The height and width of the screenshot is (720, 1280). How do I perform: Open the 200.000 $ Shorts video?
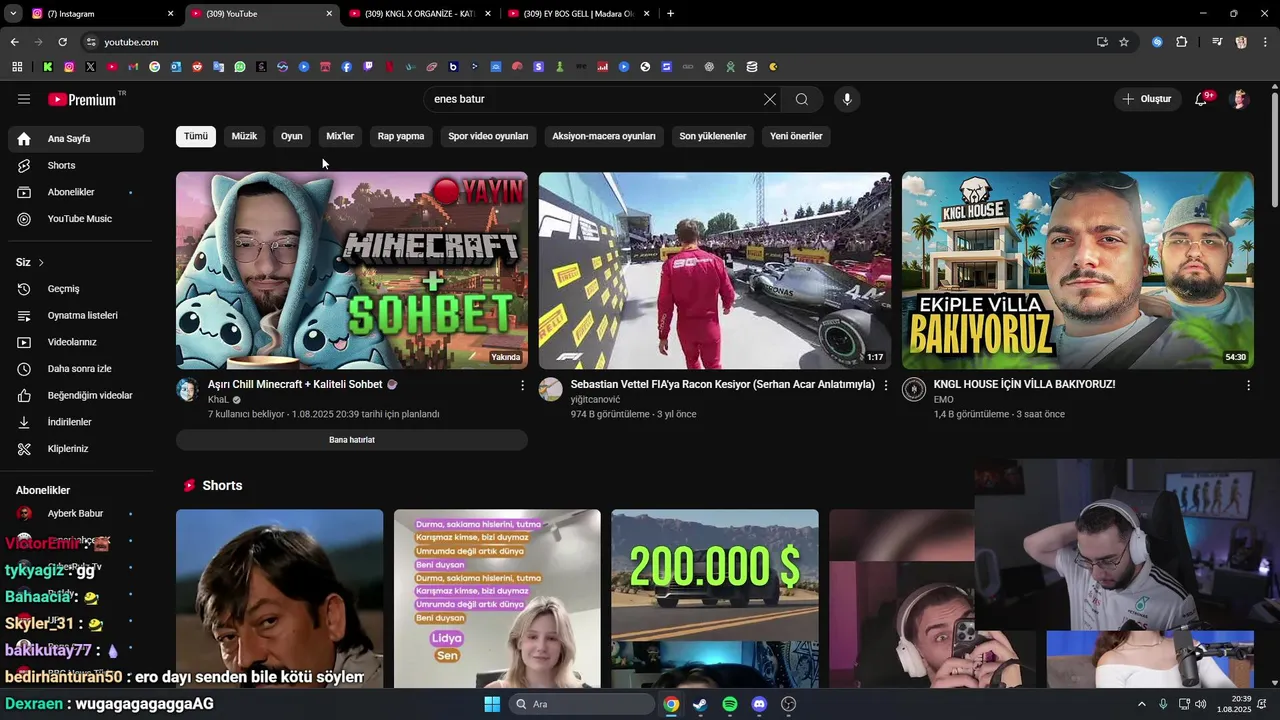click(715, 598)
